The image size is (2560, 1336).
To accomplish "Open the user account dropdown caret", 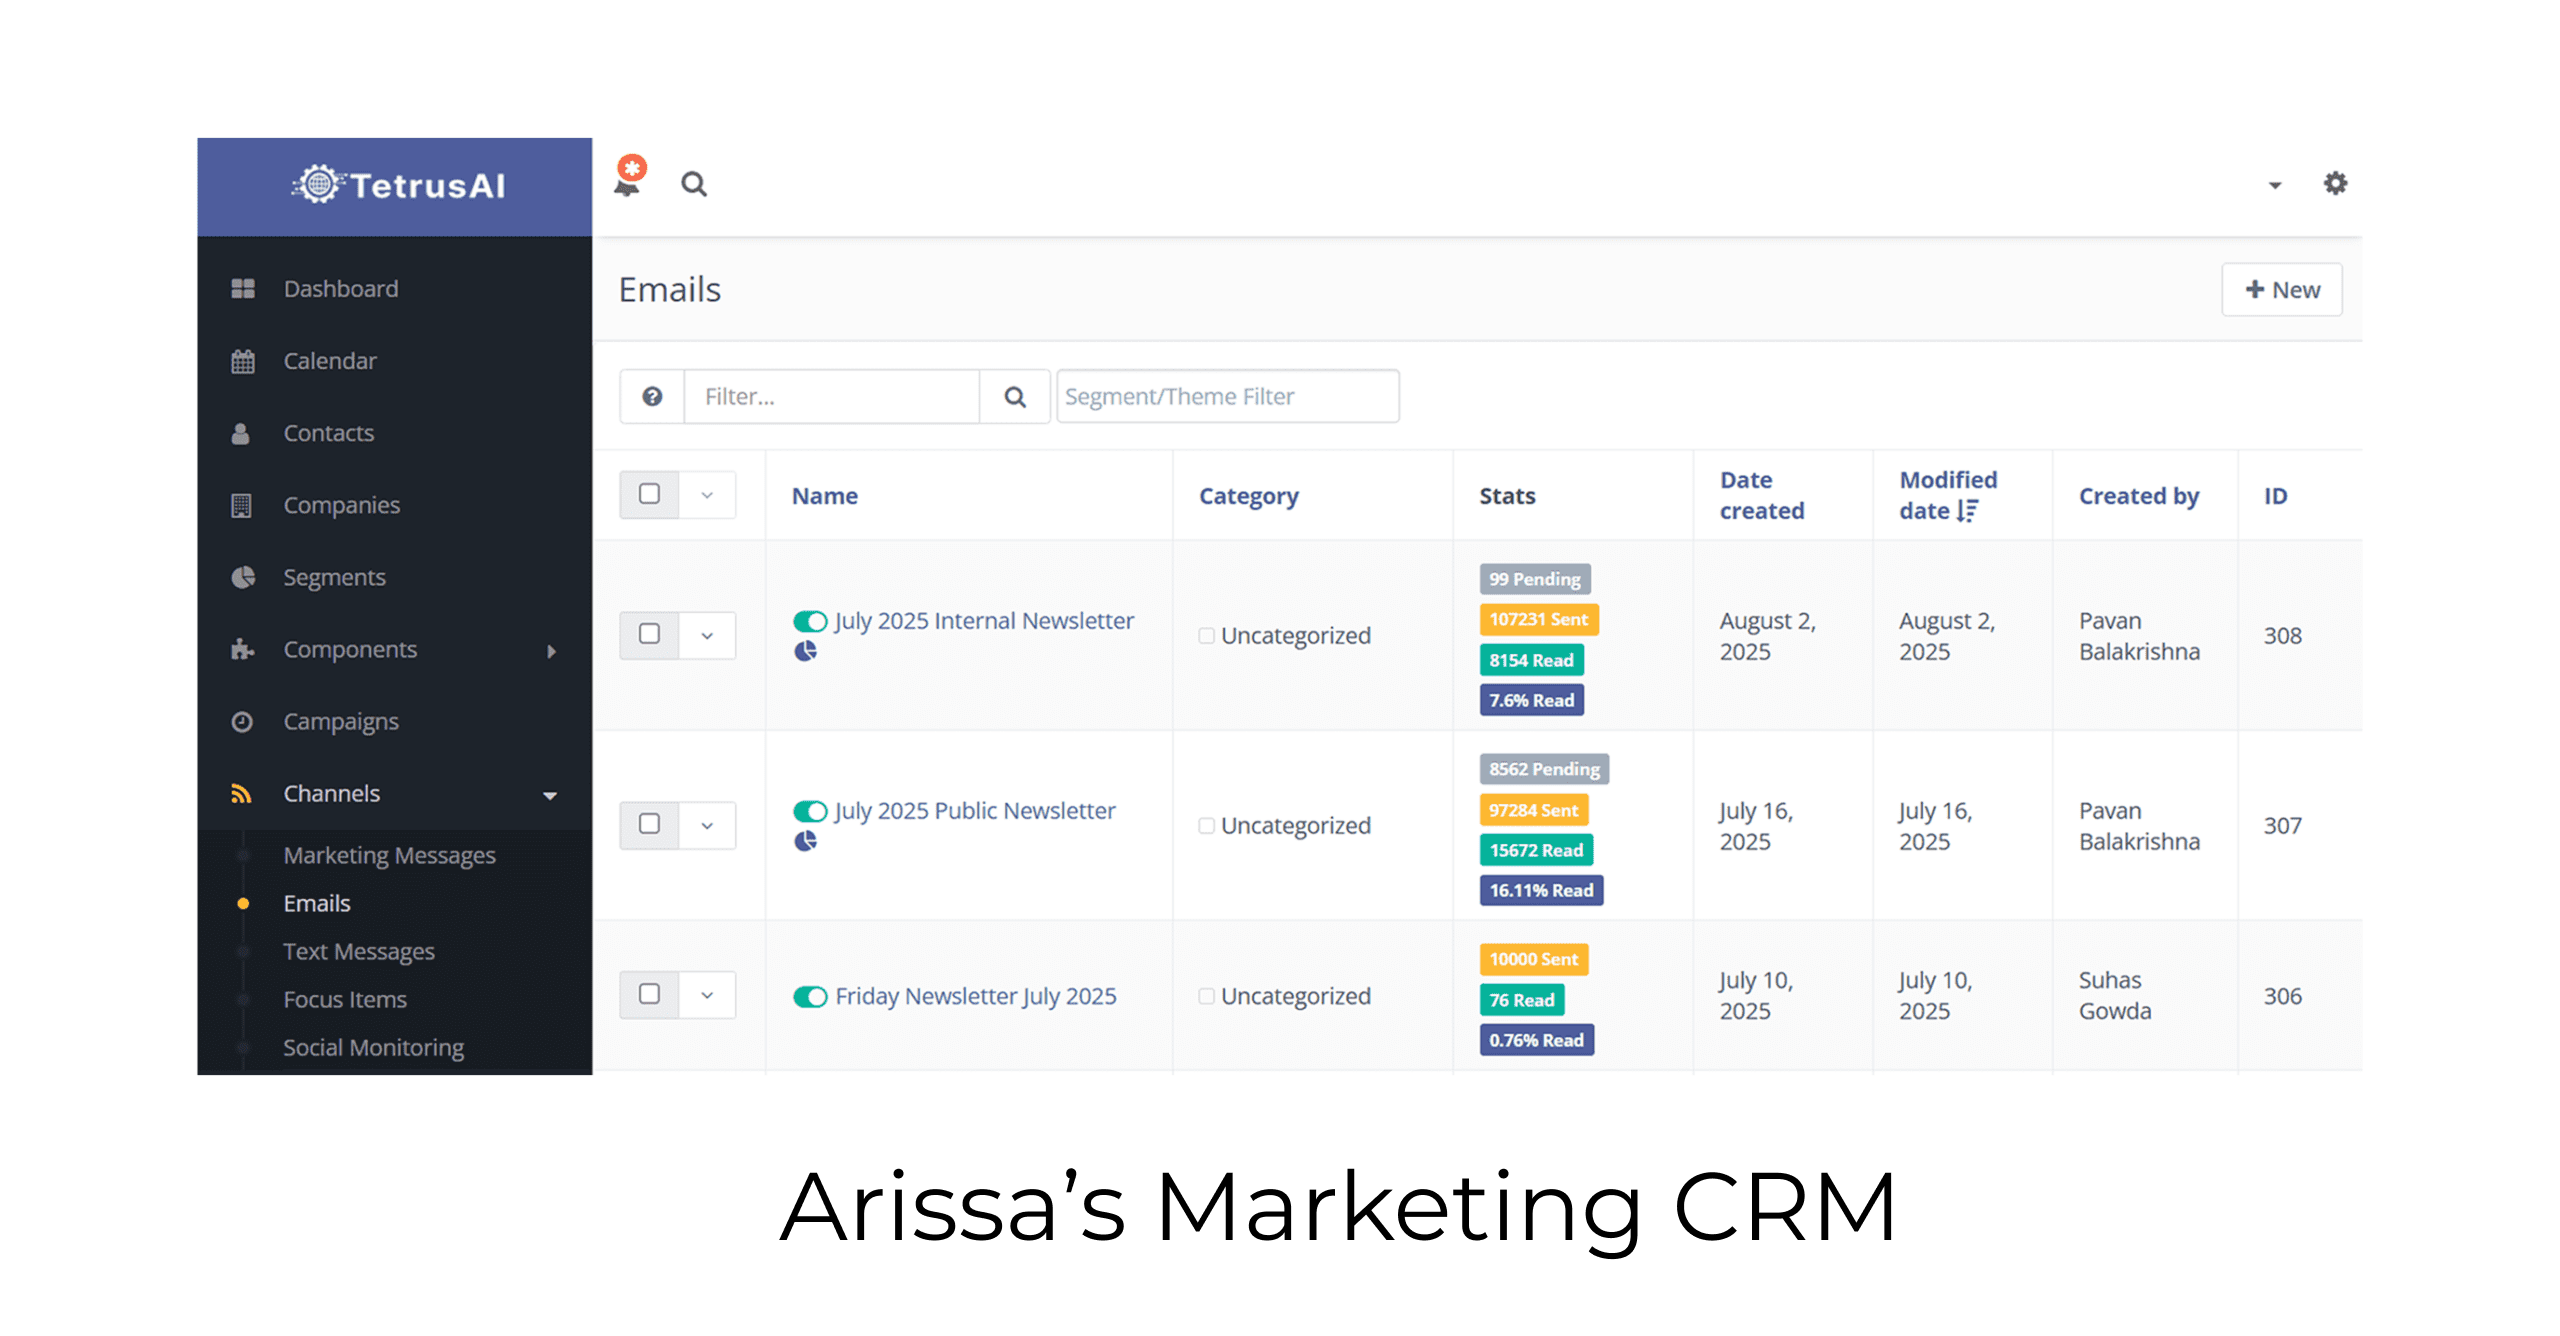I will click(x=2275, y=185).
